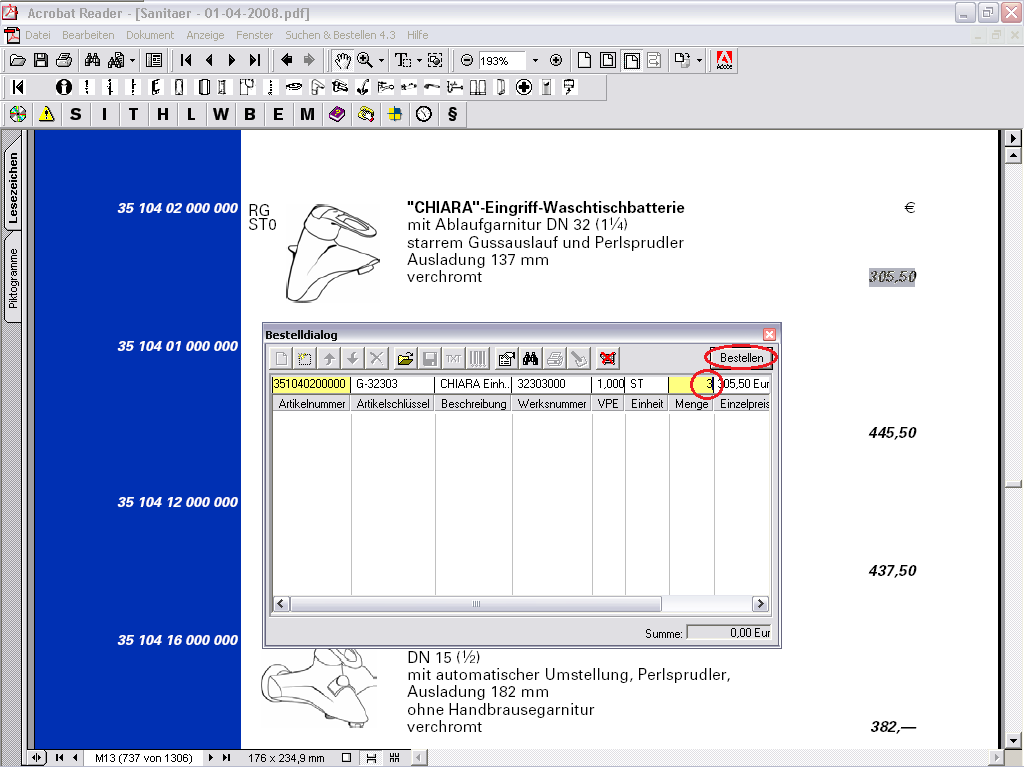
Task: Open the Bearbeiten menu
Action: click(x=88, y=35)
